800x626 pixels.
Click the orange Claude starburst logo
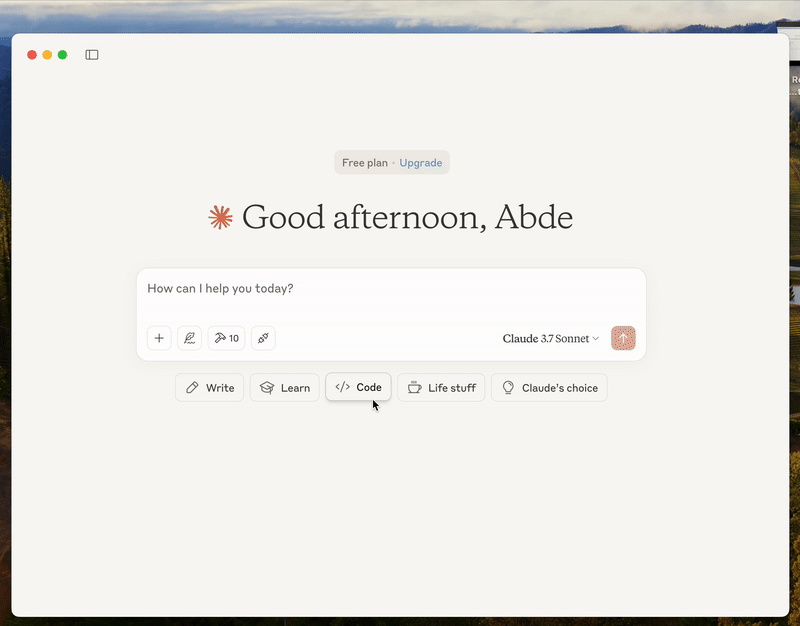click(x=220, y=217)
